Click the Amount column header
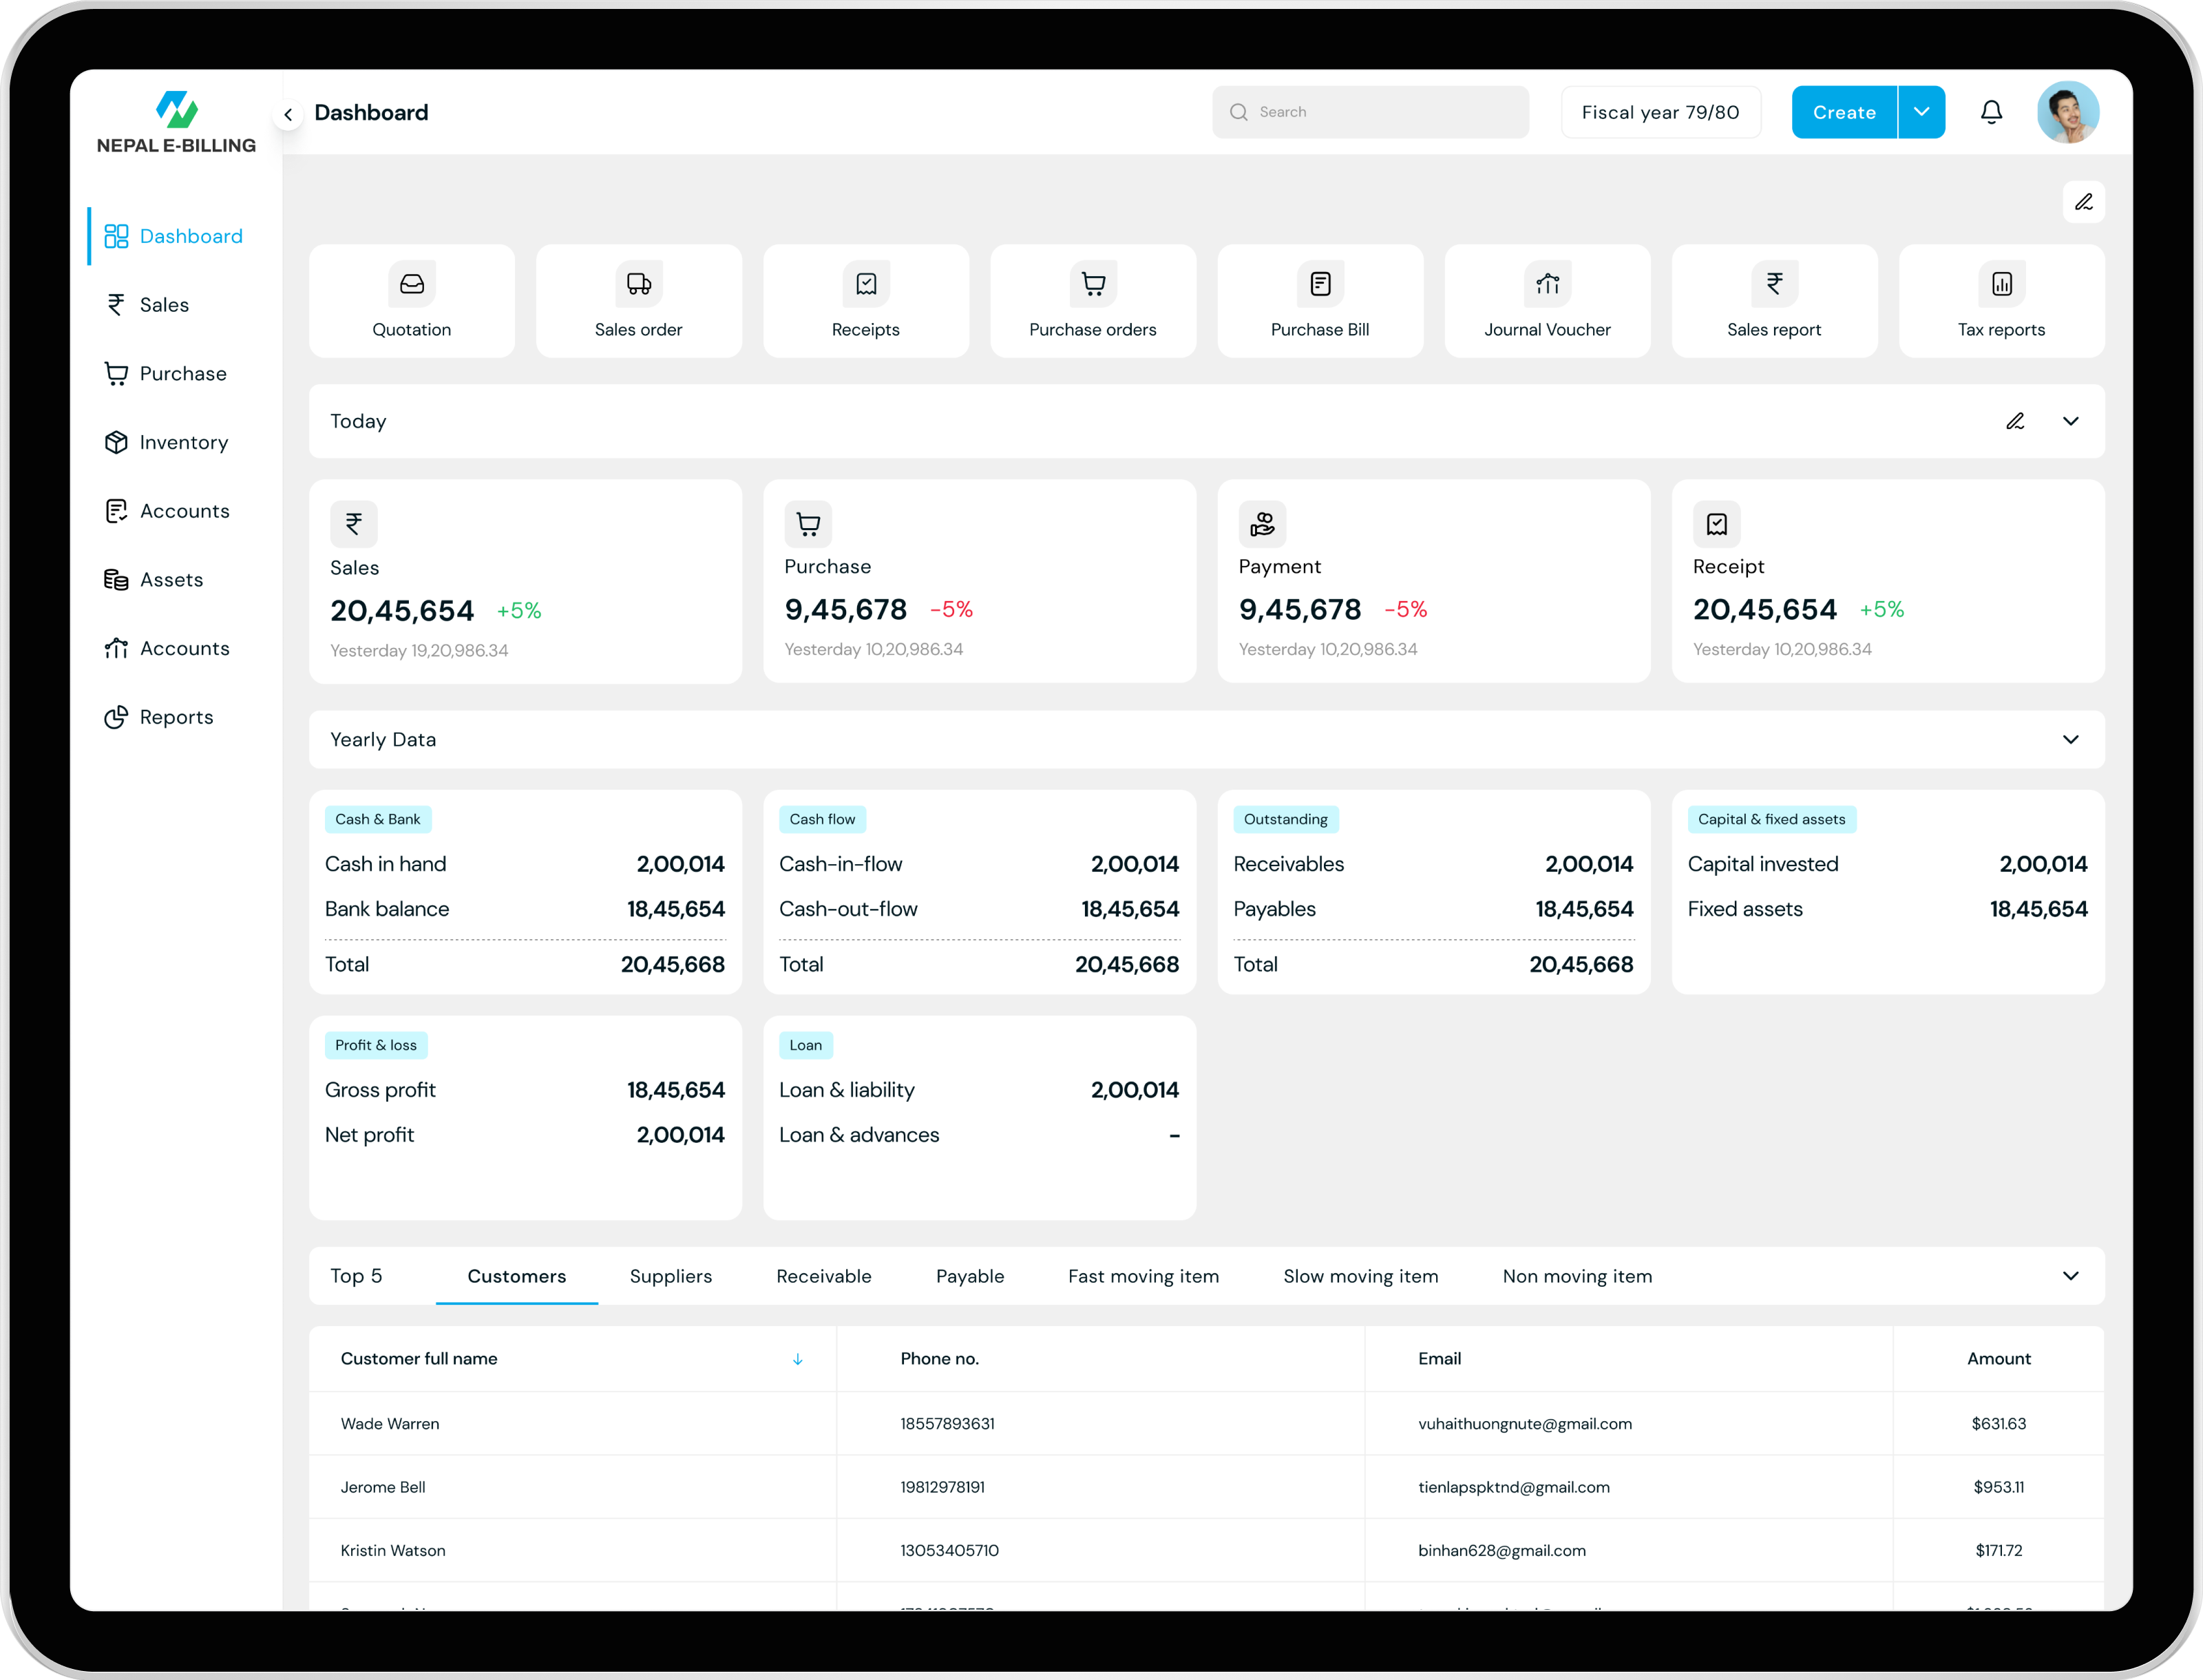 coord(1998,1359)
